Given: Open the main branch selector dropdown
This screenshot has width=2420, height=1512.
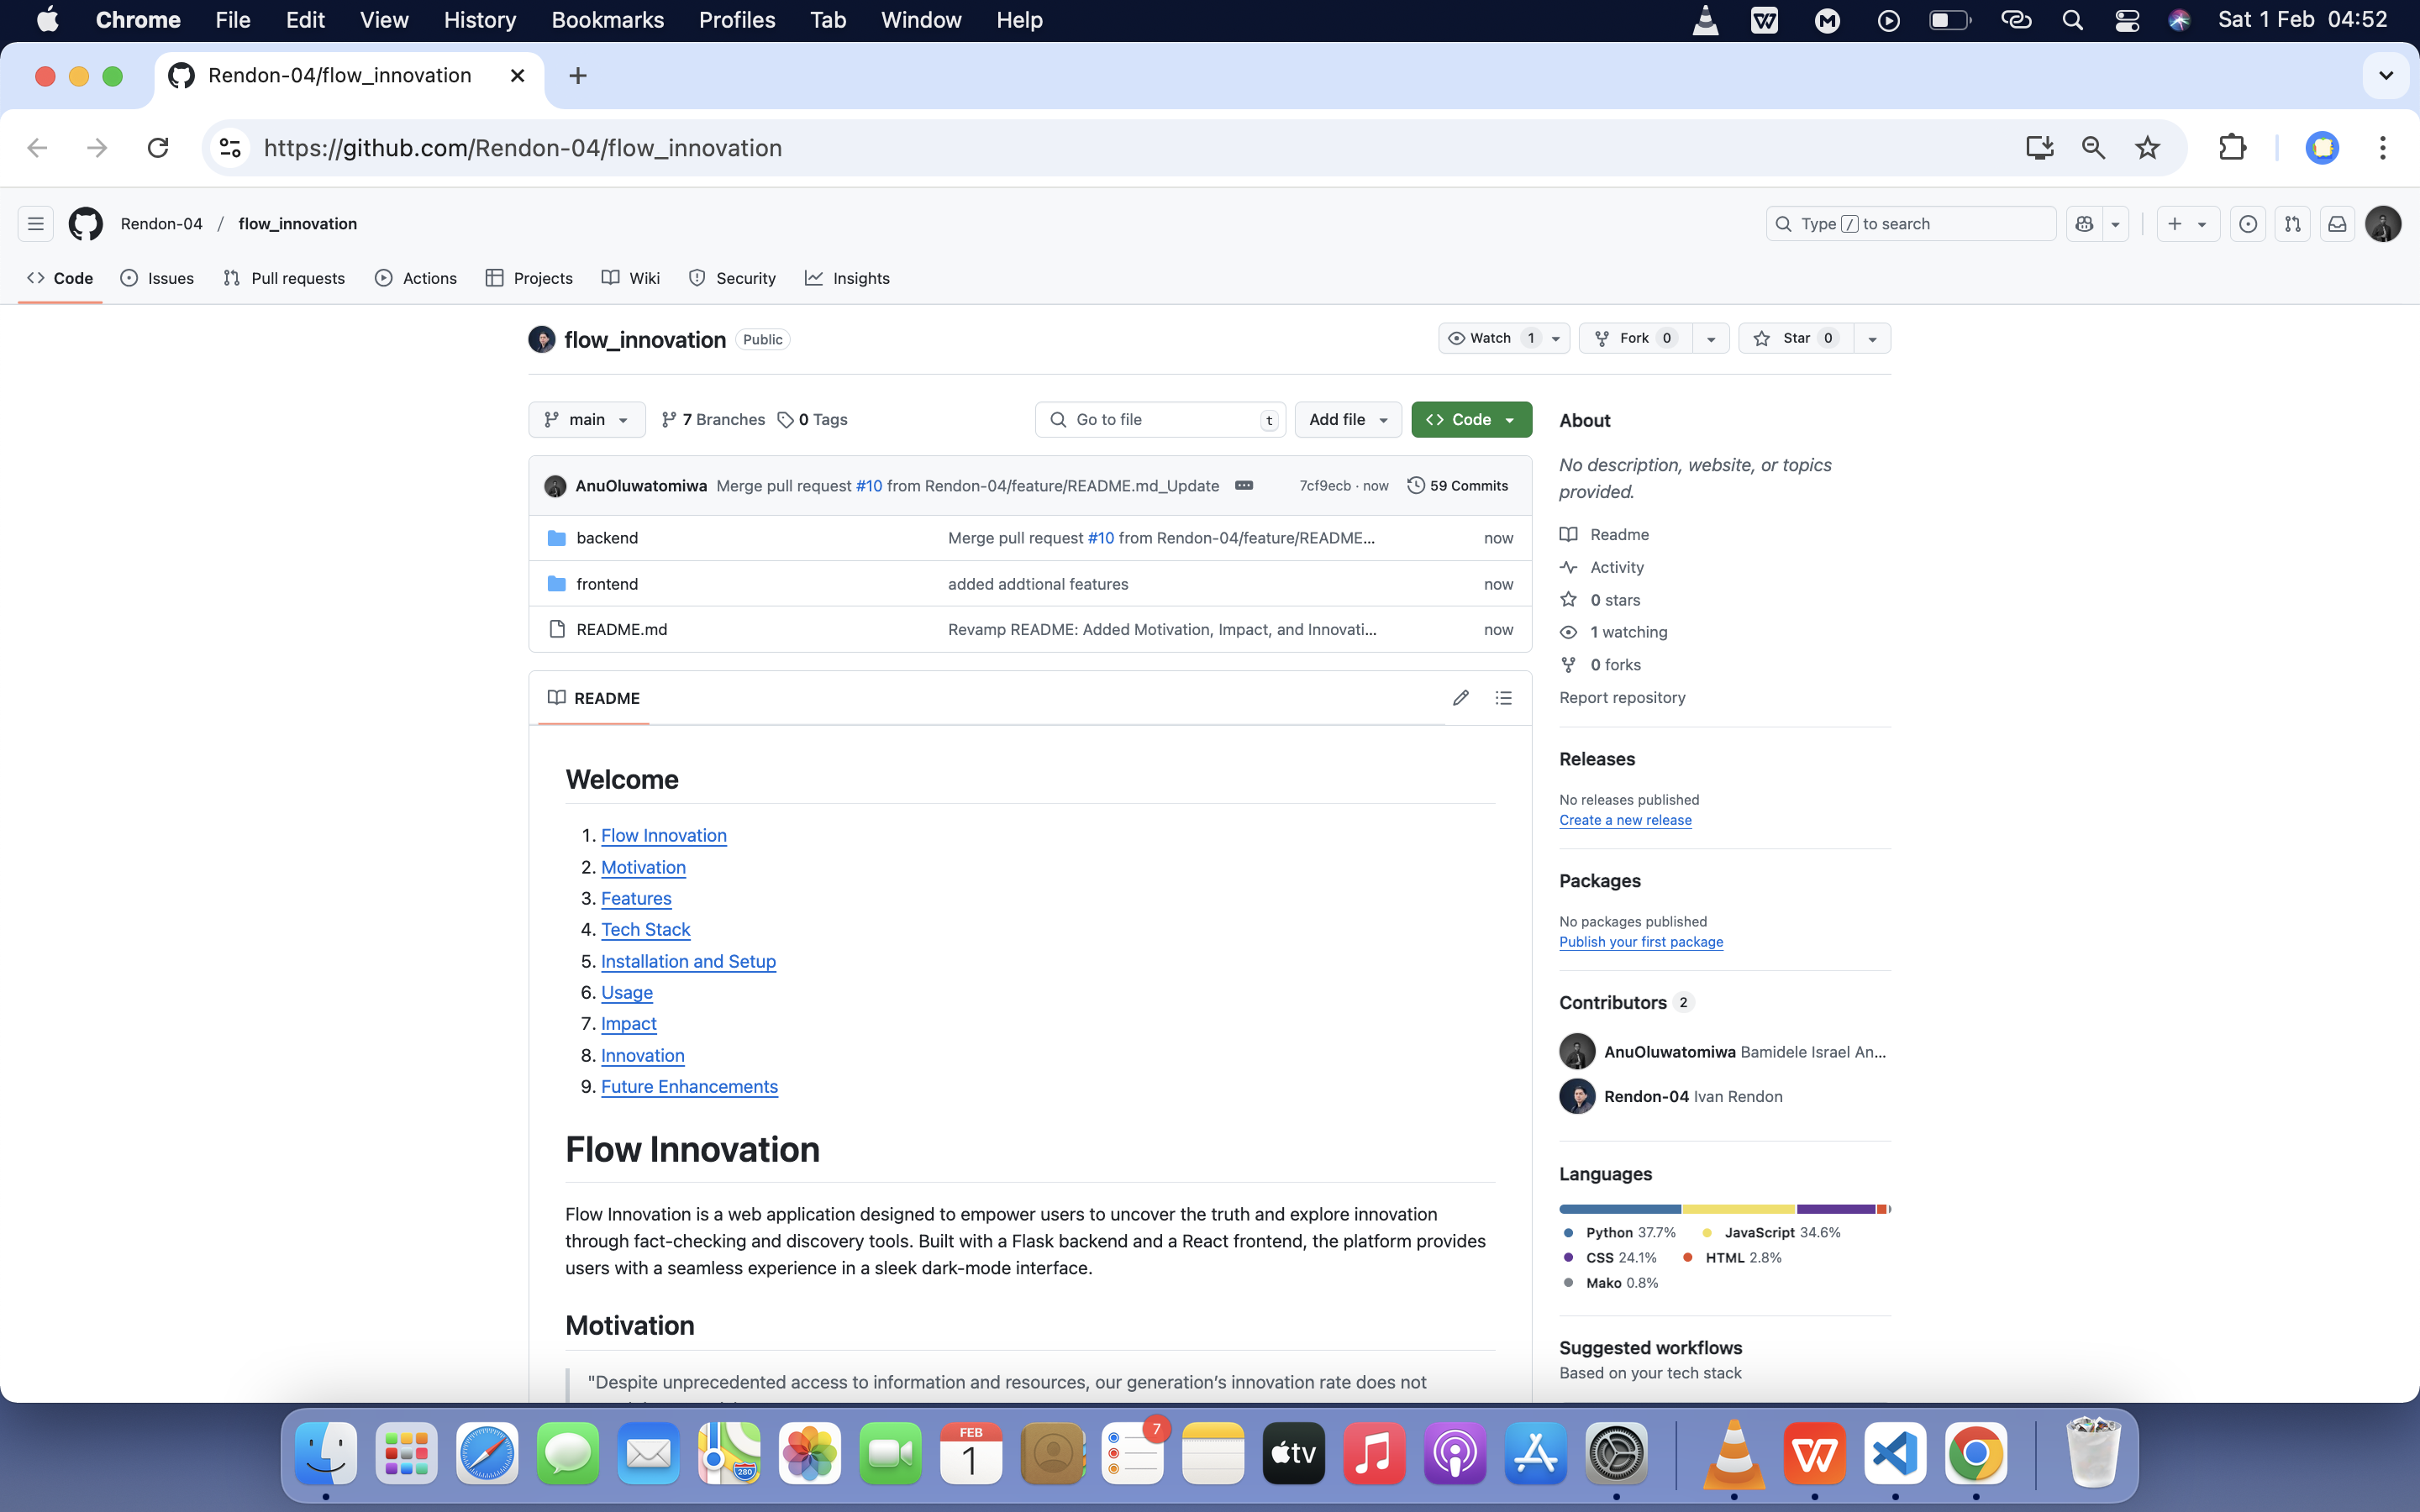Looking at the screenshot, I should (587, 420).
